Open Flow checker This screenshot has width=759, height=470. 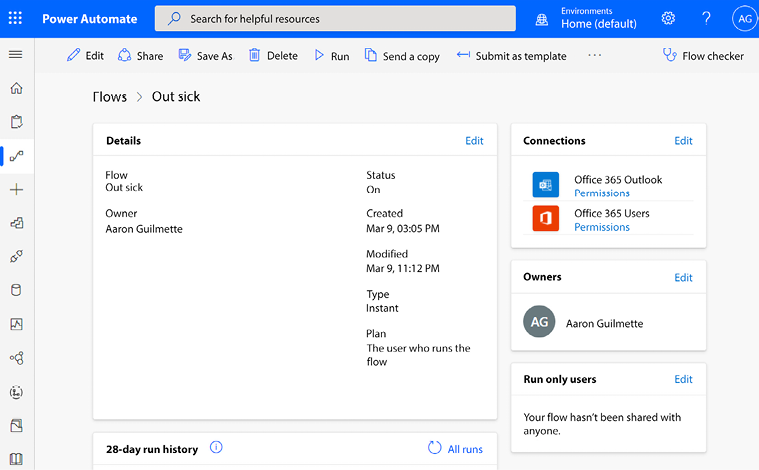click(703, 56)
